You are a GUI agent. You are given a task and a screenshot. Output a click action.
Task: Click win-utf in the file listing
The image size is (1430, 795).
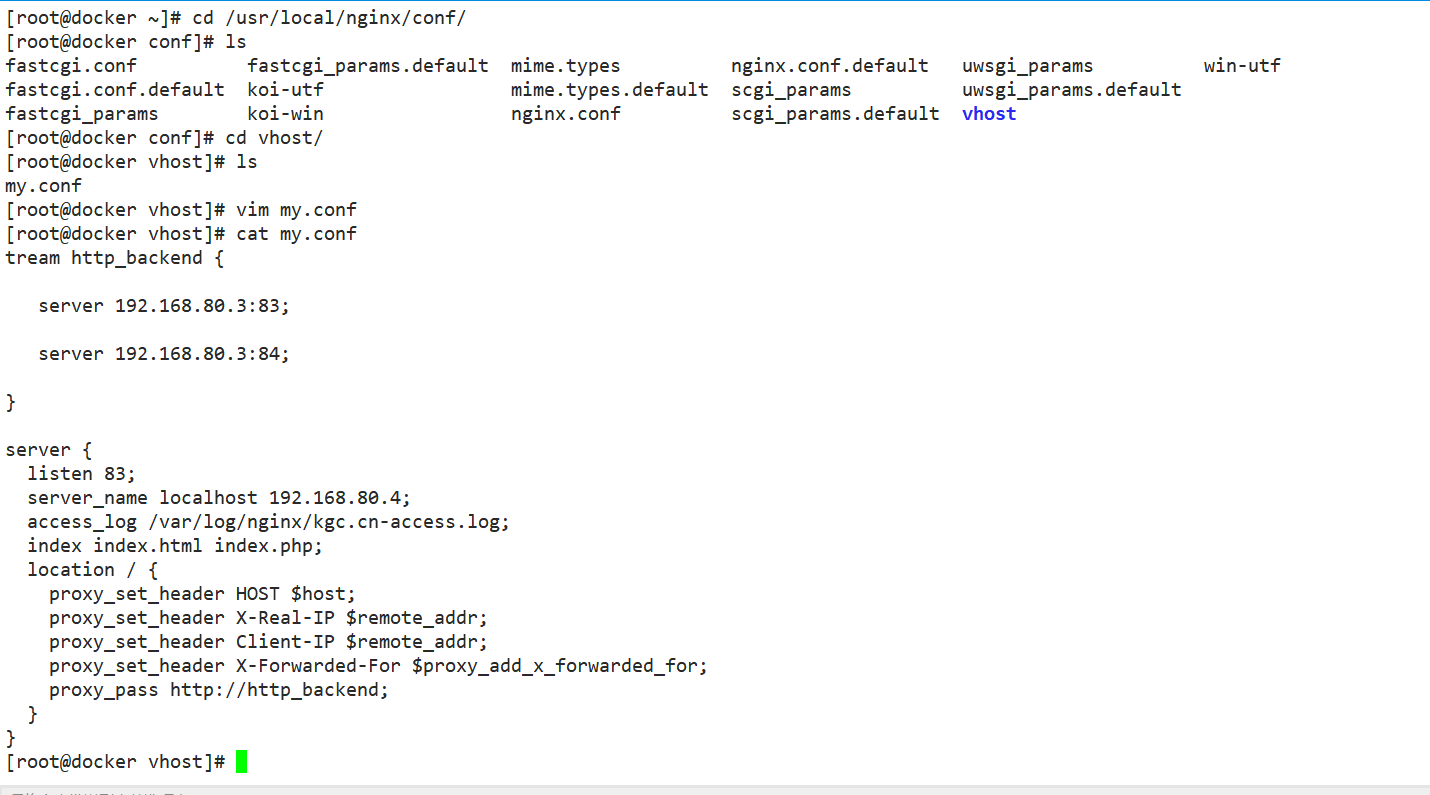tap(1242, 66)
